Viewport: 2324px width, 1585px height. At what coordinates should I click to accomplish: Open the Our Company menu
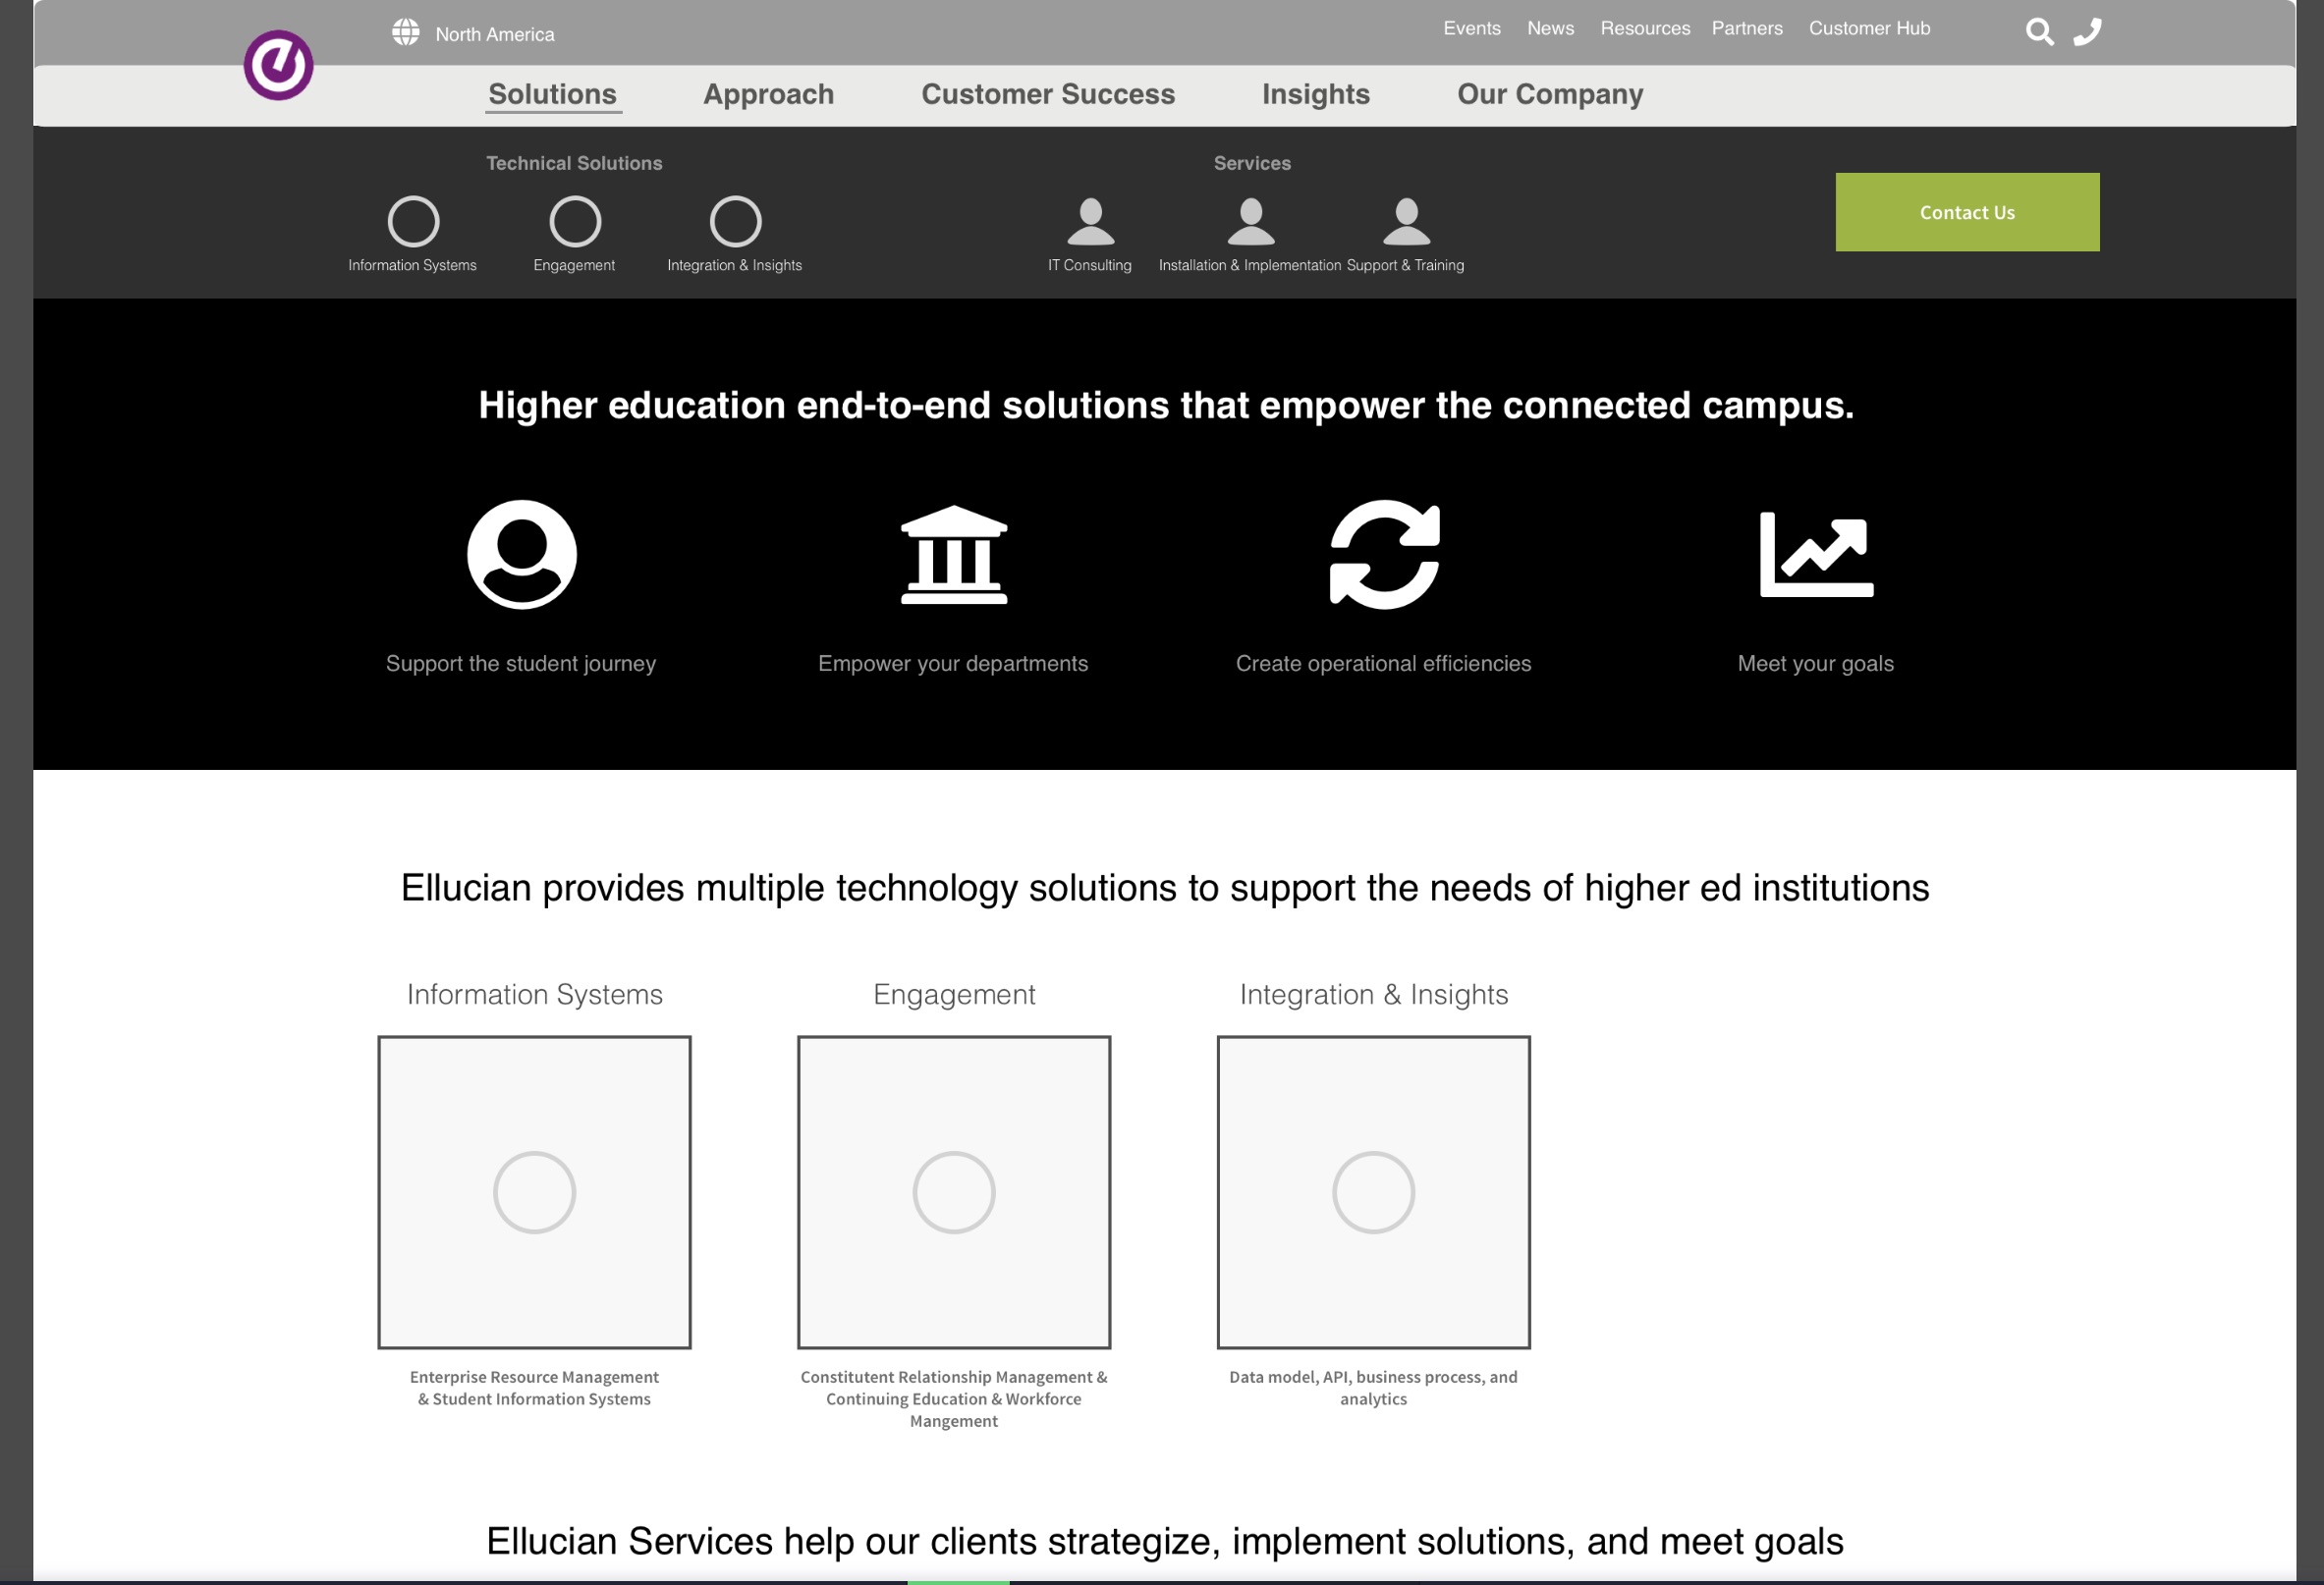[1550, 94]
